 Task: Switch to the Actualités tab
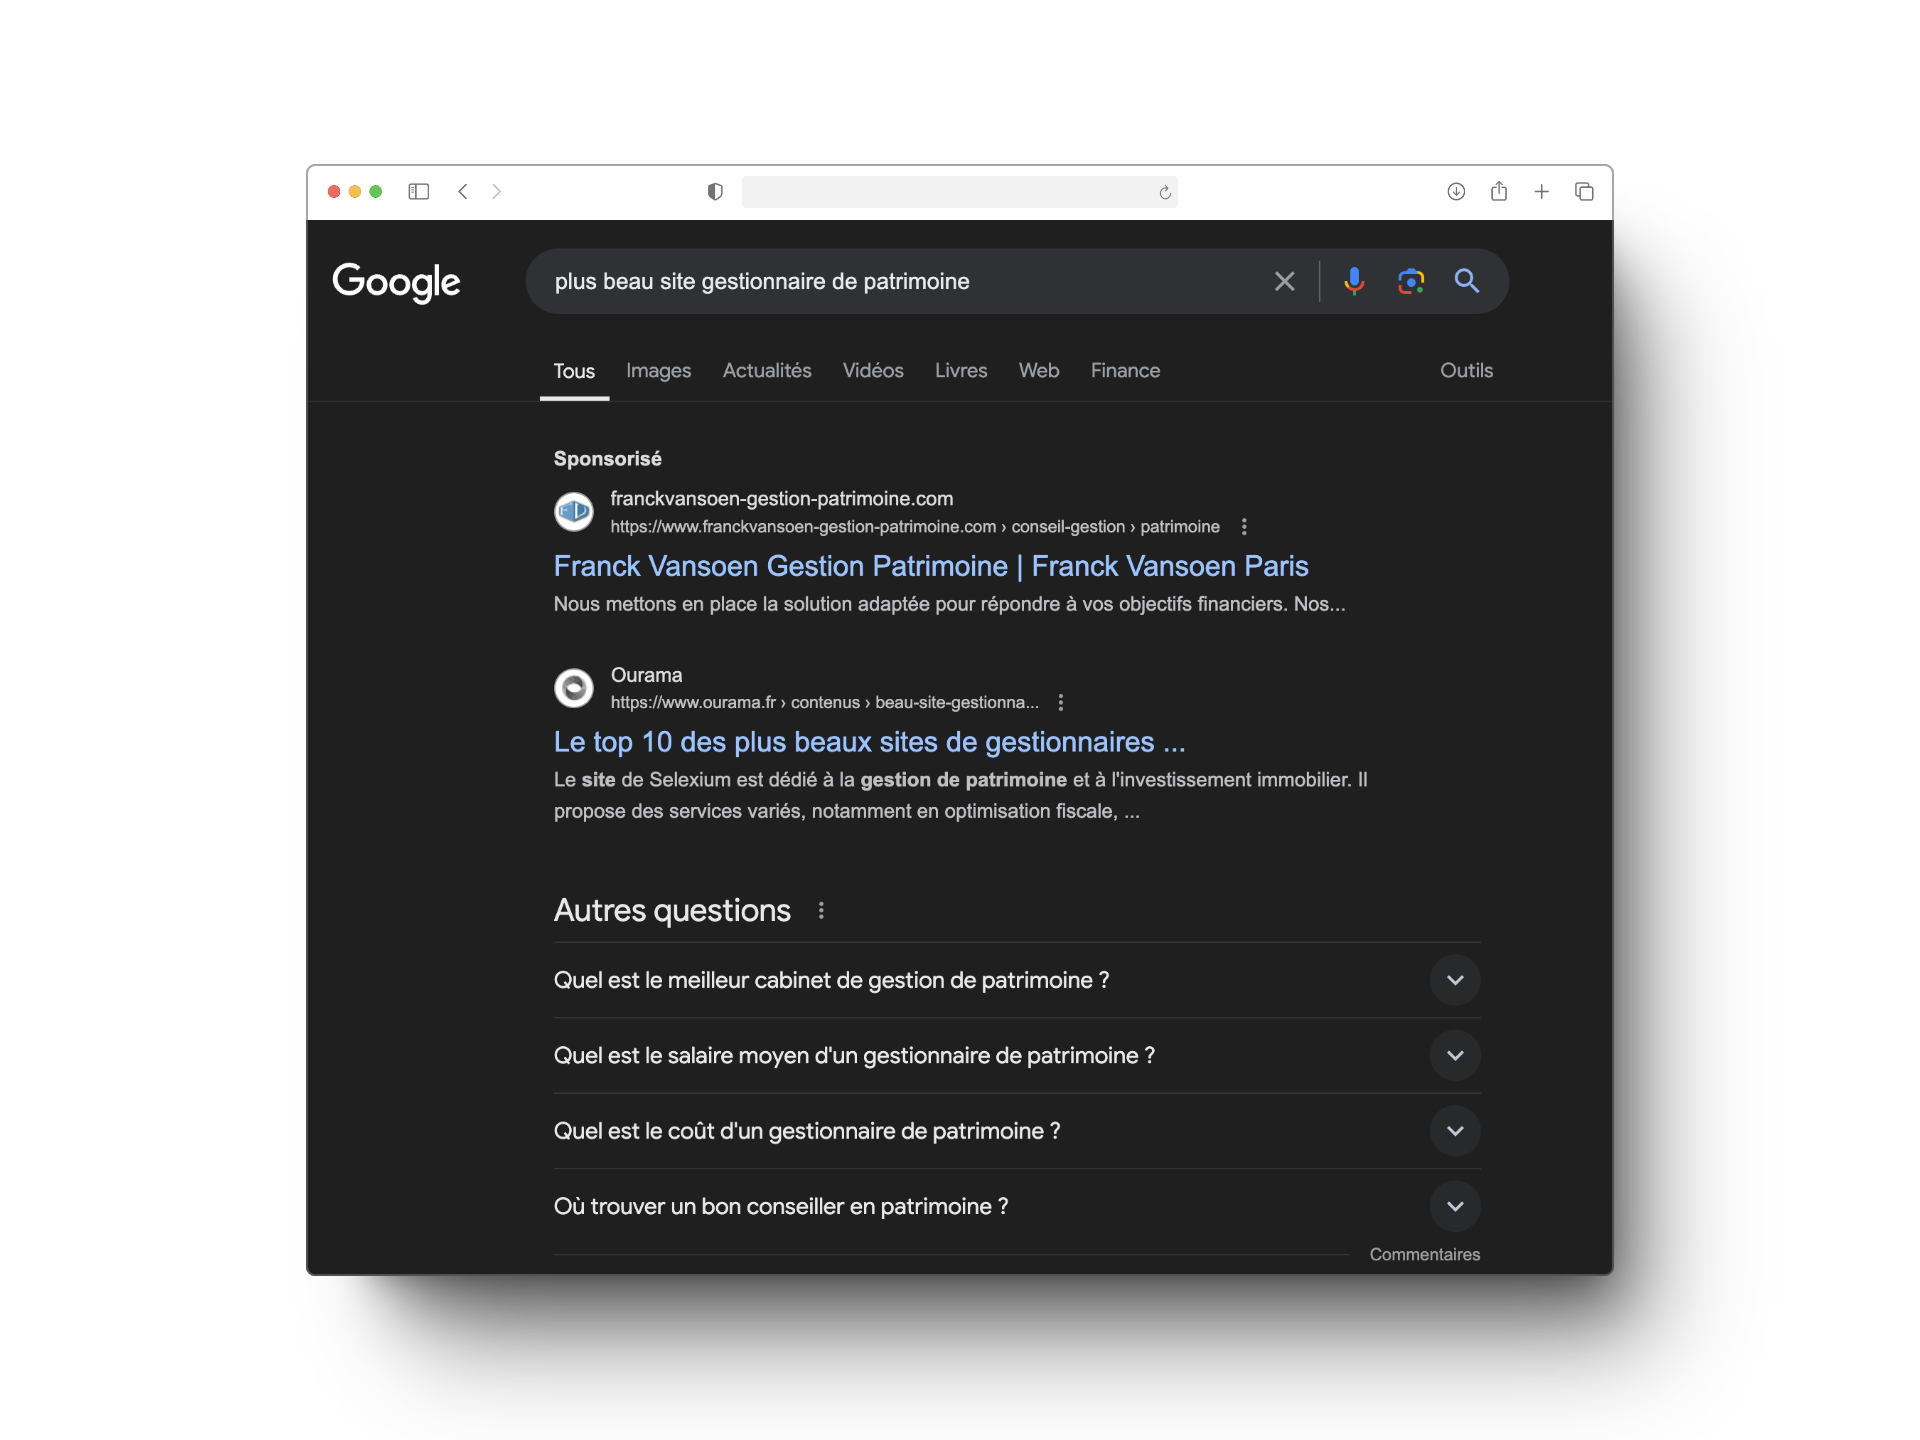[767, 371]
